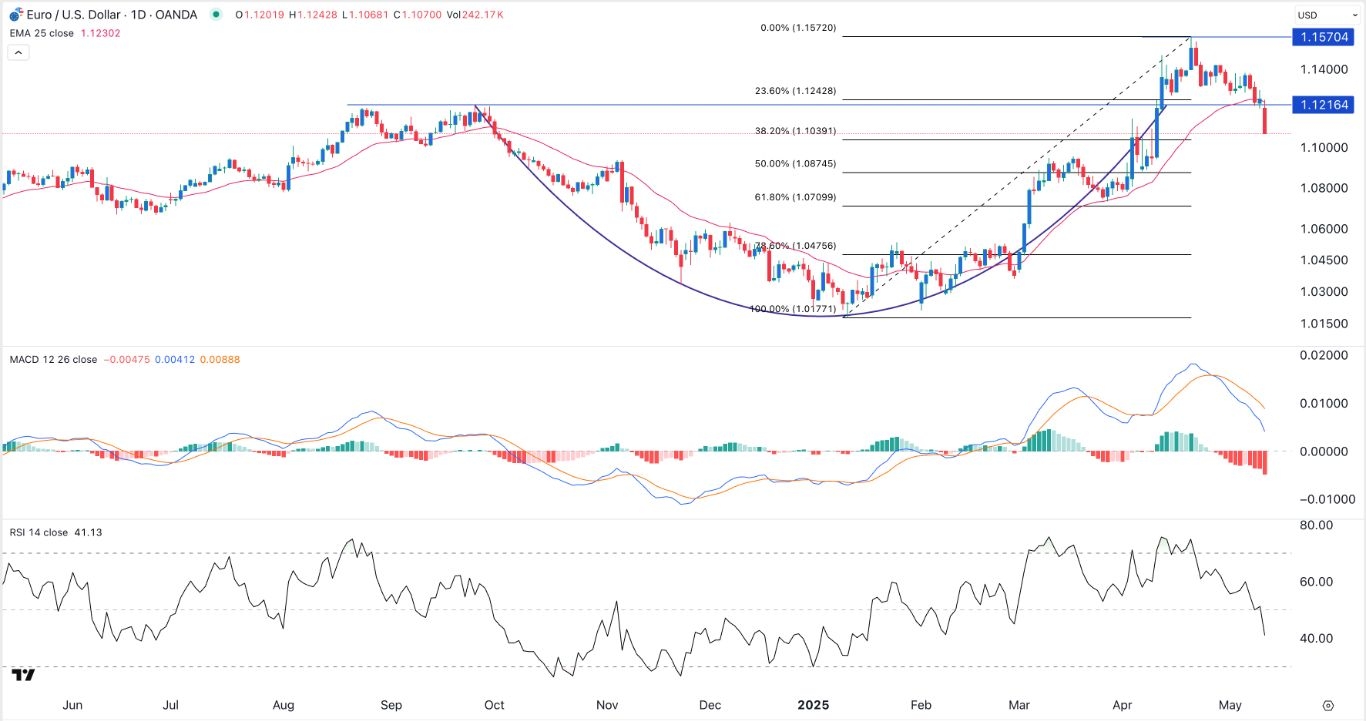Image resolution: width=1366 pixels, height=721 pixels.
Task: Click the RSI 14 close indicator label
Action: [37, 533]
